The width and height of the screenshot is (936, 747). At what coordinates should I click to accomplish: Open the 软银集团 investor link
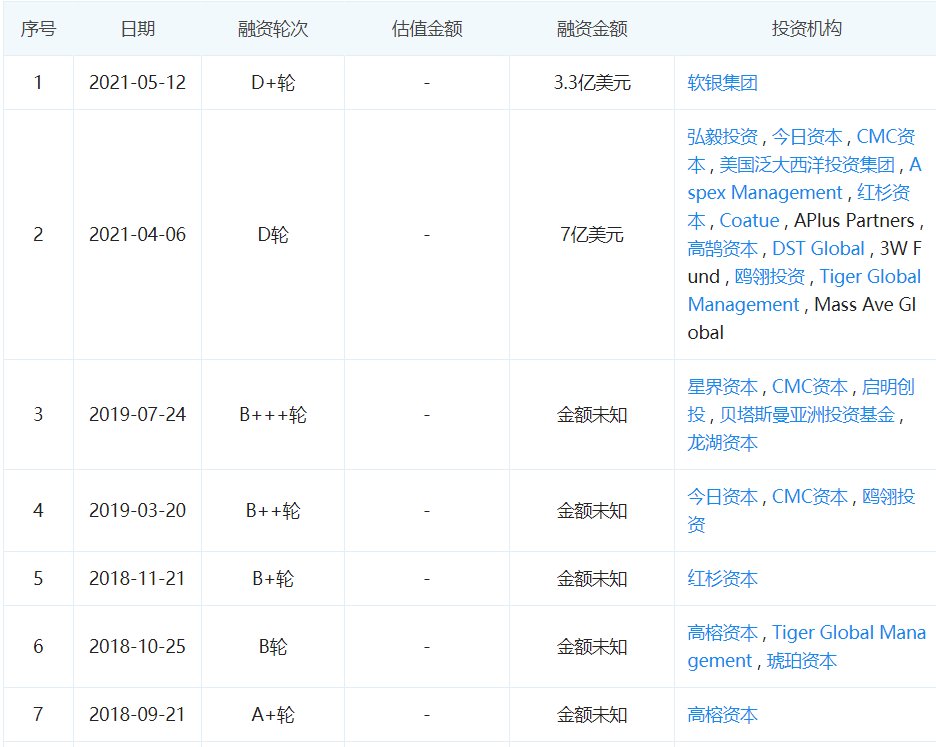722,82
